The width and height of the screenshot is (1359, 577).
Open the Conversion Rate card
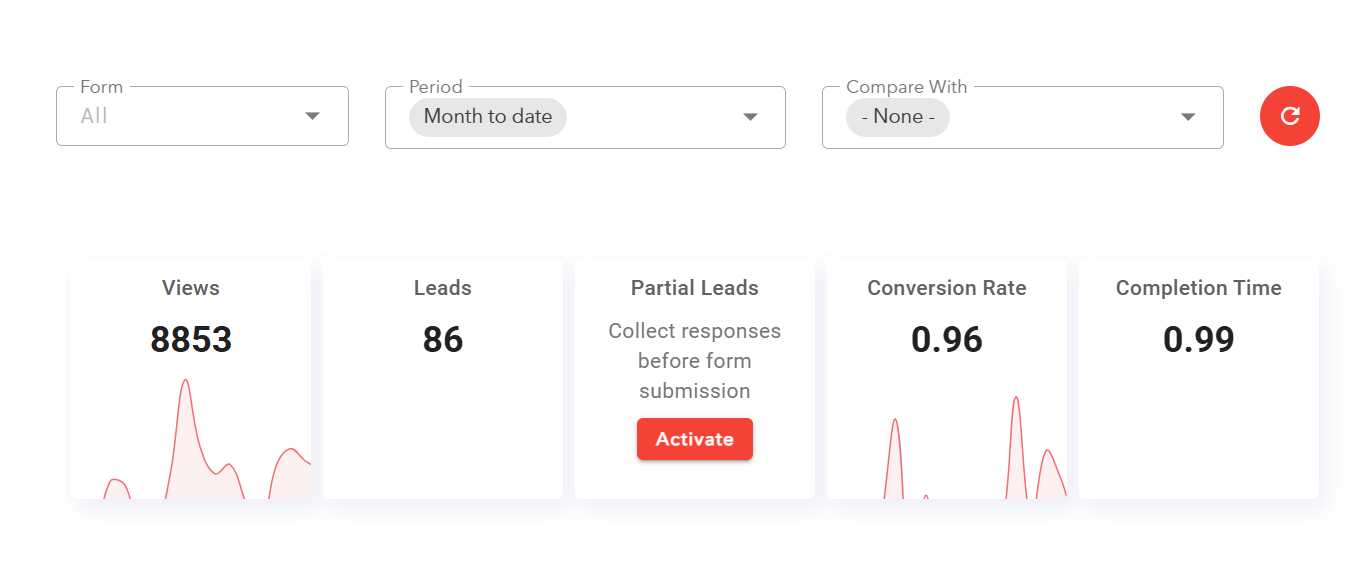[947, 379]
